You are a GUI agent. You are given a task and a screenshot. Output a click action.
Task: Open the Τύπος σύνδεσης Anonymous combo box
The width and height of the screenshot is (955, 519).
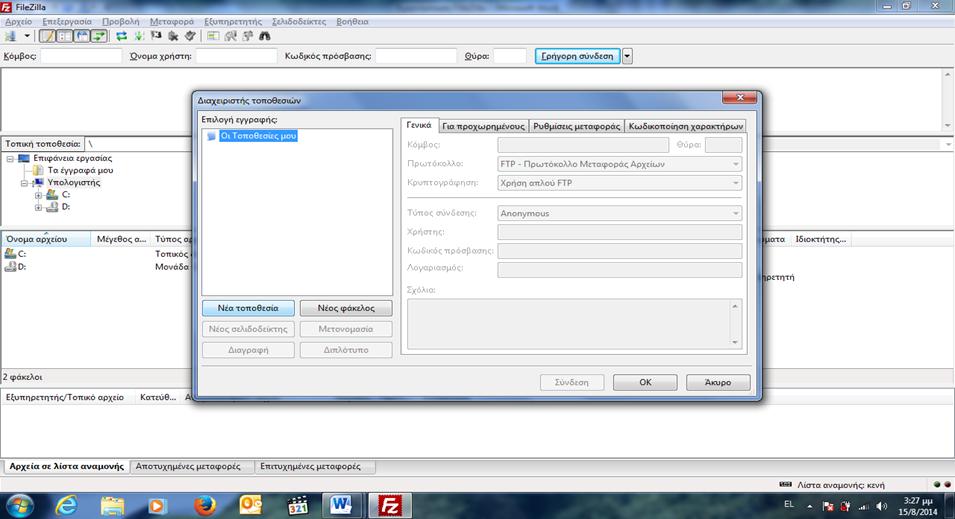[x=619, y=213]
